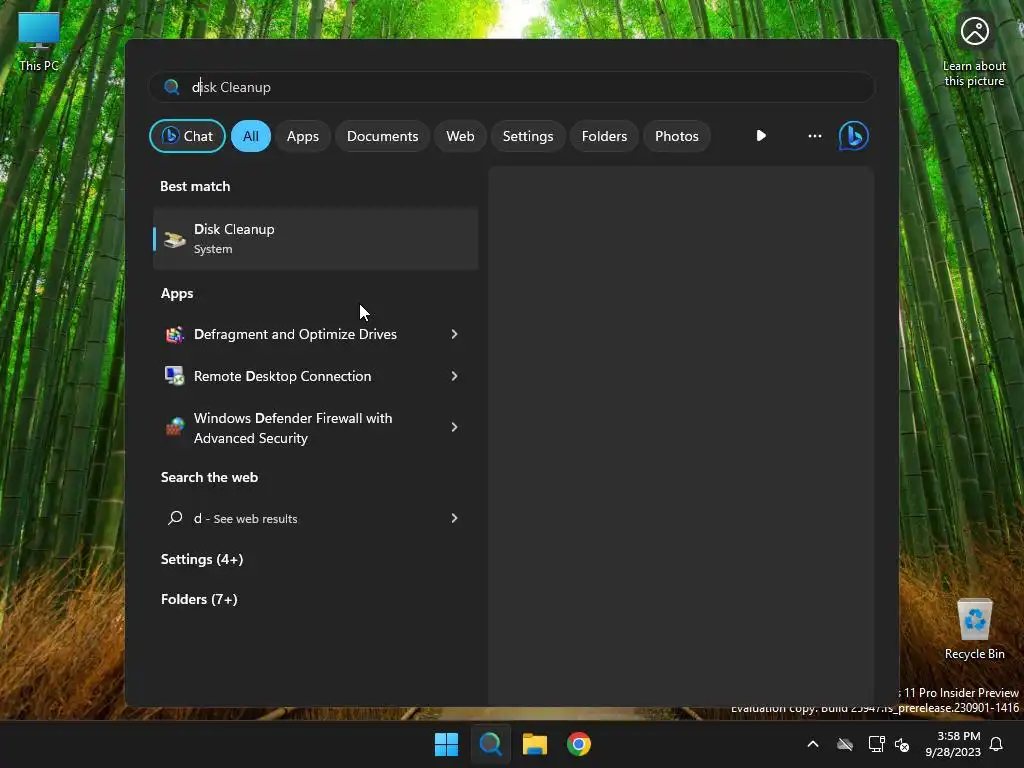1024x768 pixels.
Task: Click inside the search text field
Action: point(511,87)
